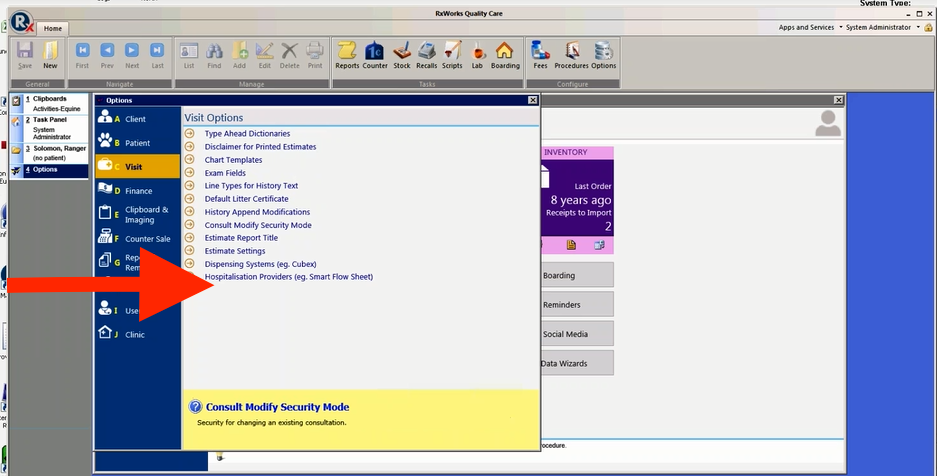
Task: Open the System Administrator dropdown
Action: point(883,27)
